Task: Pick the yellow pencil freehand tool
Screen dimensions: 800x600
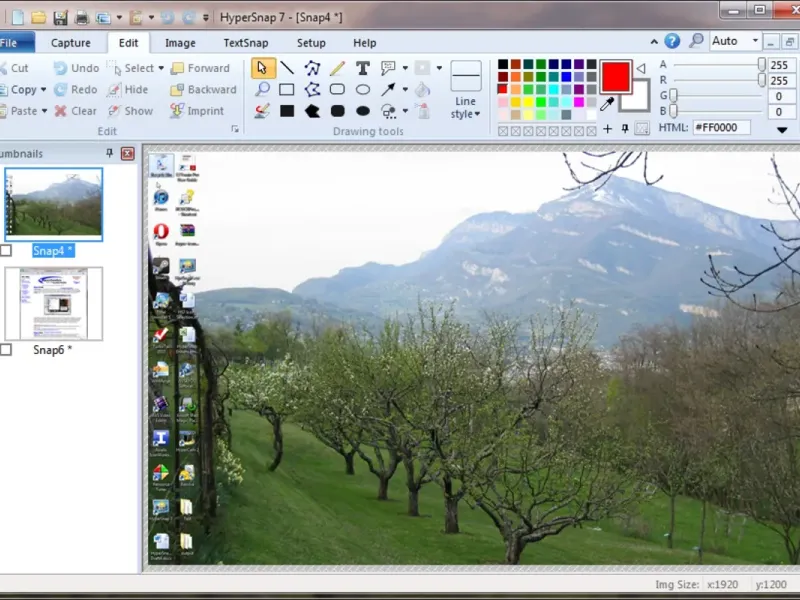Action: (x=337, y=68)
